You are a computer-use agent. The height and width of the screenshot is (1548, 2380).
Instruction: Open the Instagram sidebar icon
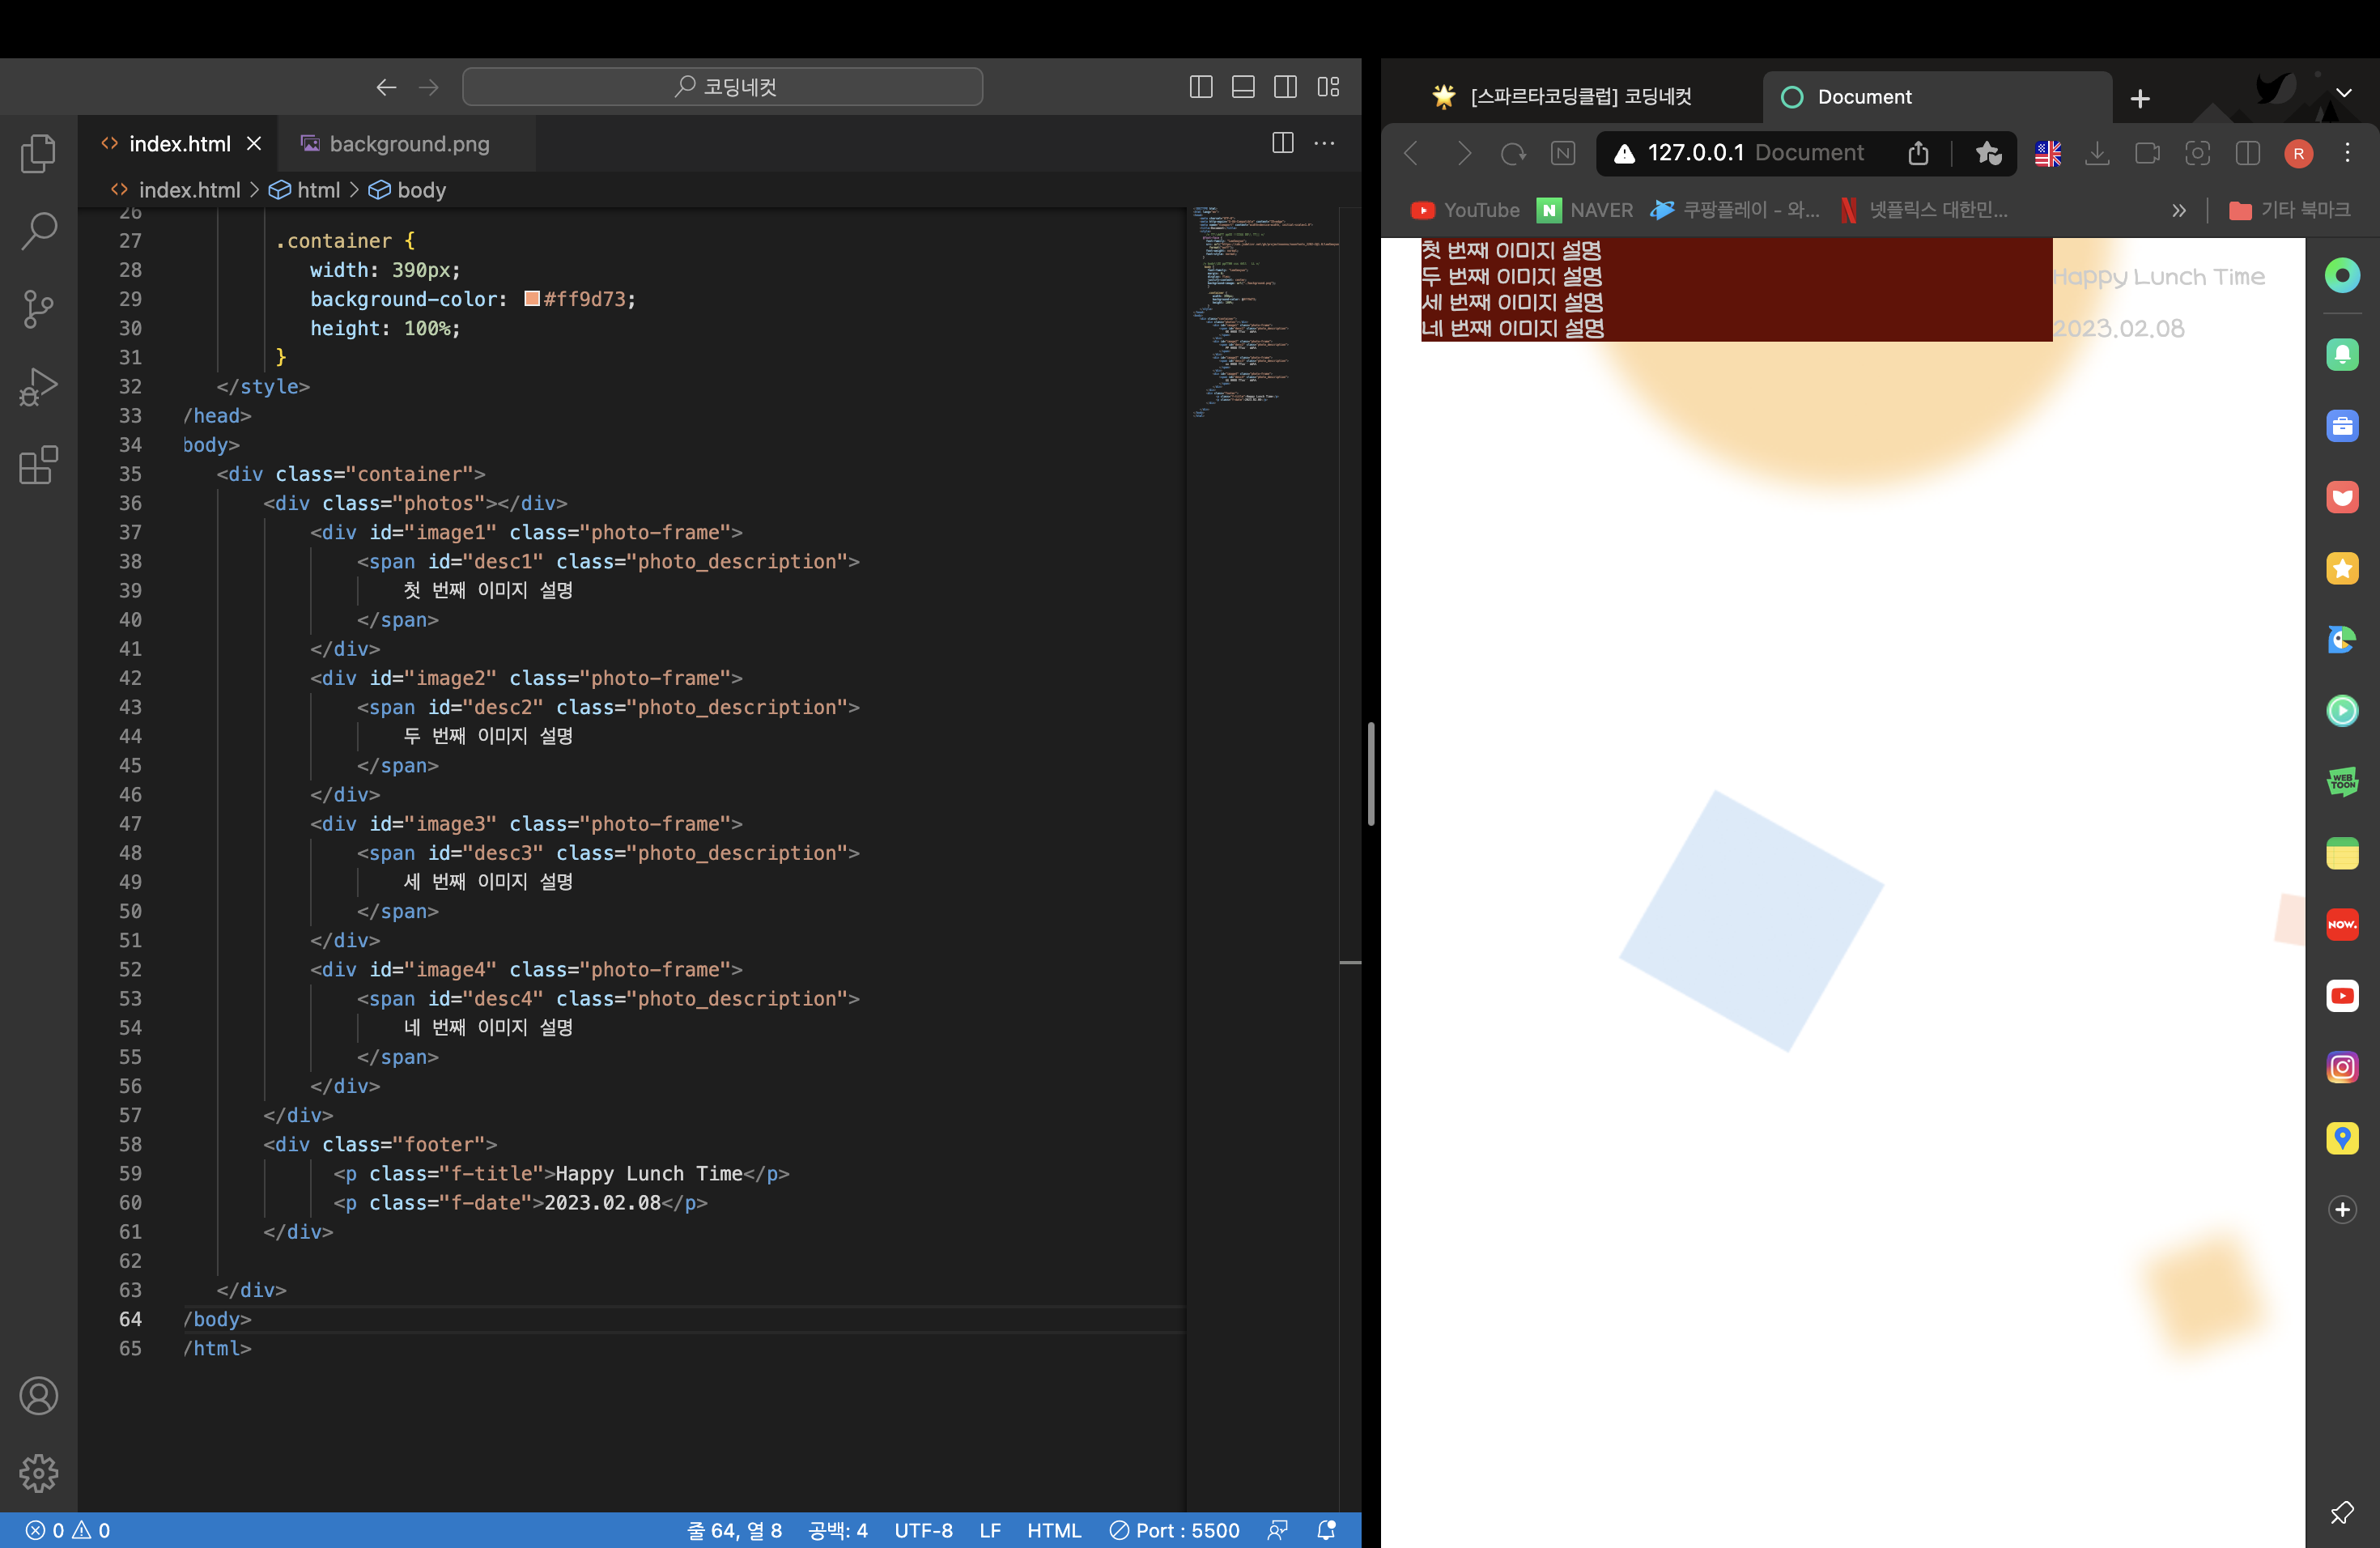click(x=2342, y=1067)
